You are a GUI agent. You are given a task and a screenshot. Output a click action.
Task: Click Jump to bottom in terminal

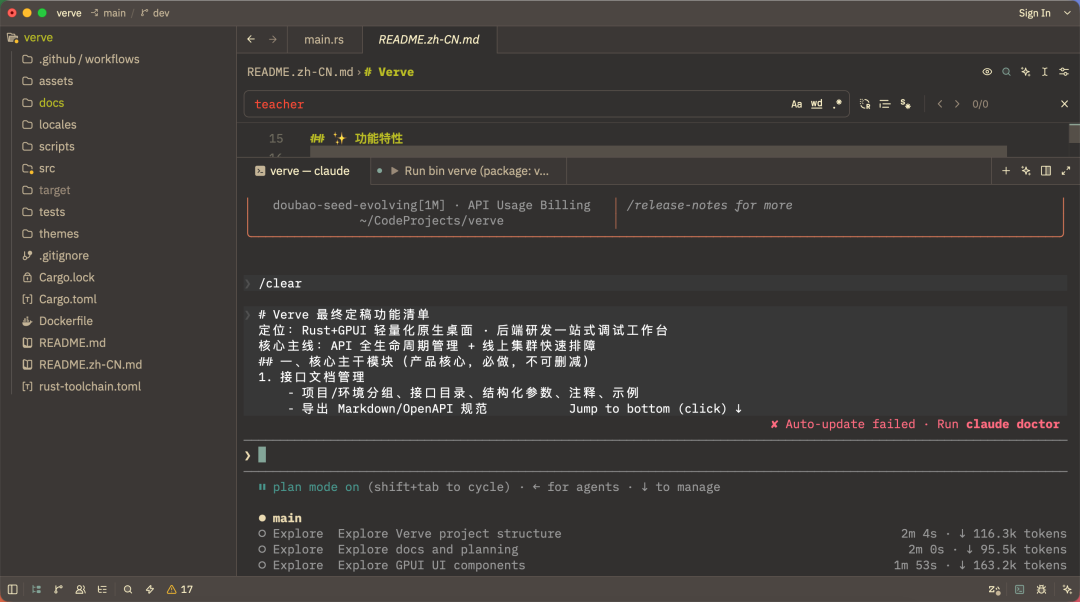click(655, 408)
